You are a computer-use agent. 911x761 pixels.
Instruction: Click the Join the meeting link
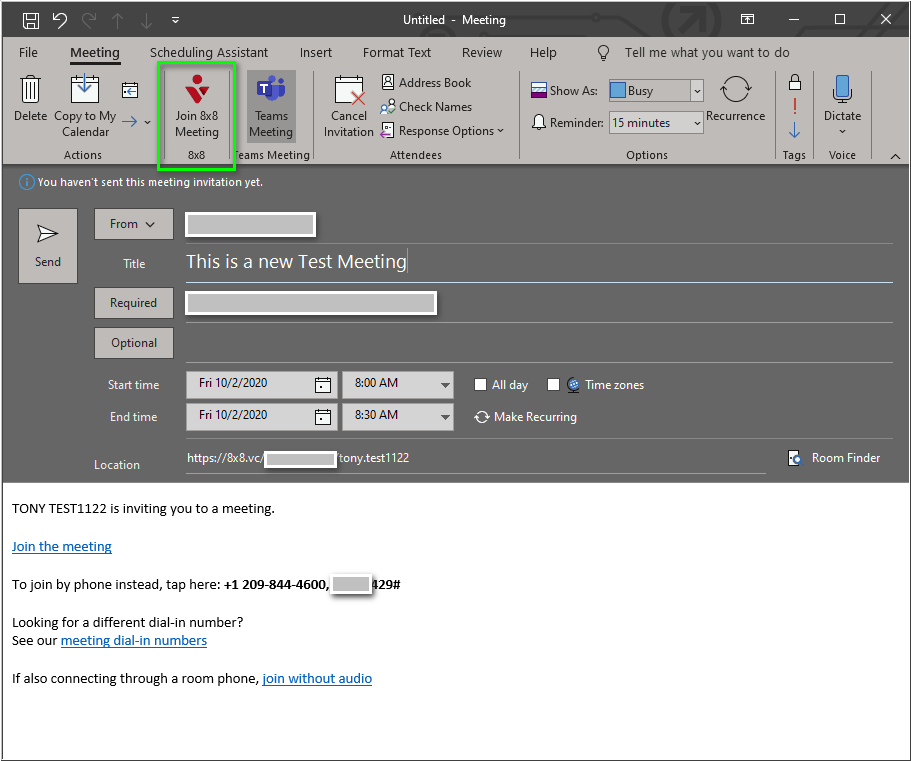(x=61, y=546)
